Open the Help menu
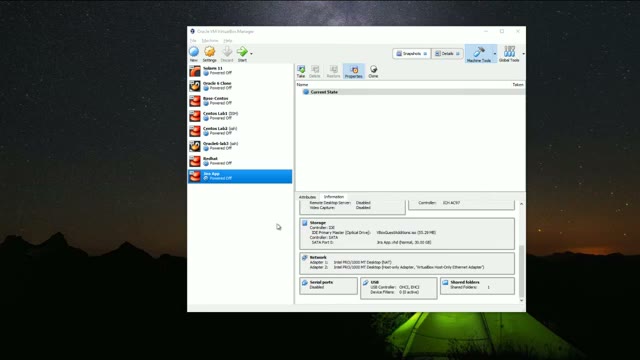Screen dimensions: 640x360 click(228, 41)
